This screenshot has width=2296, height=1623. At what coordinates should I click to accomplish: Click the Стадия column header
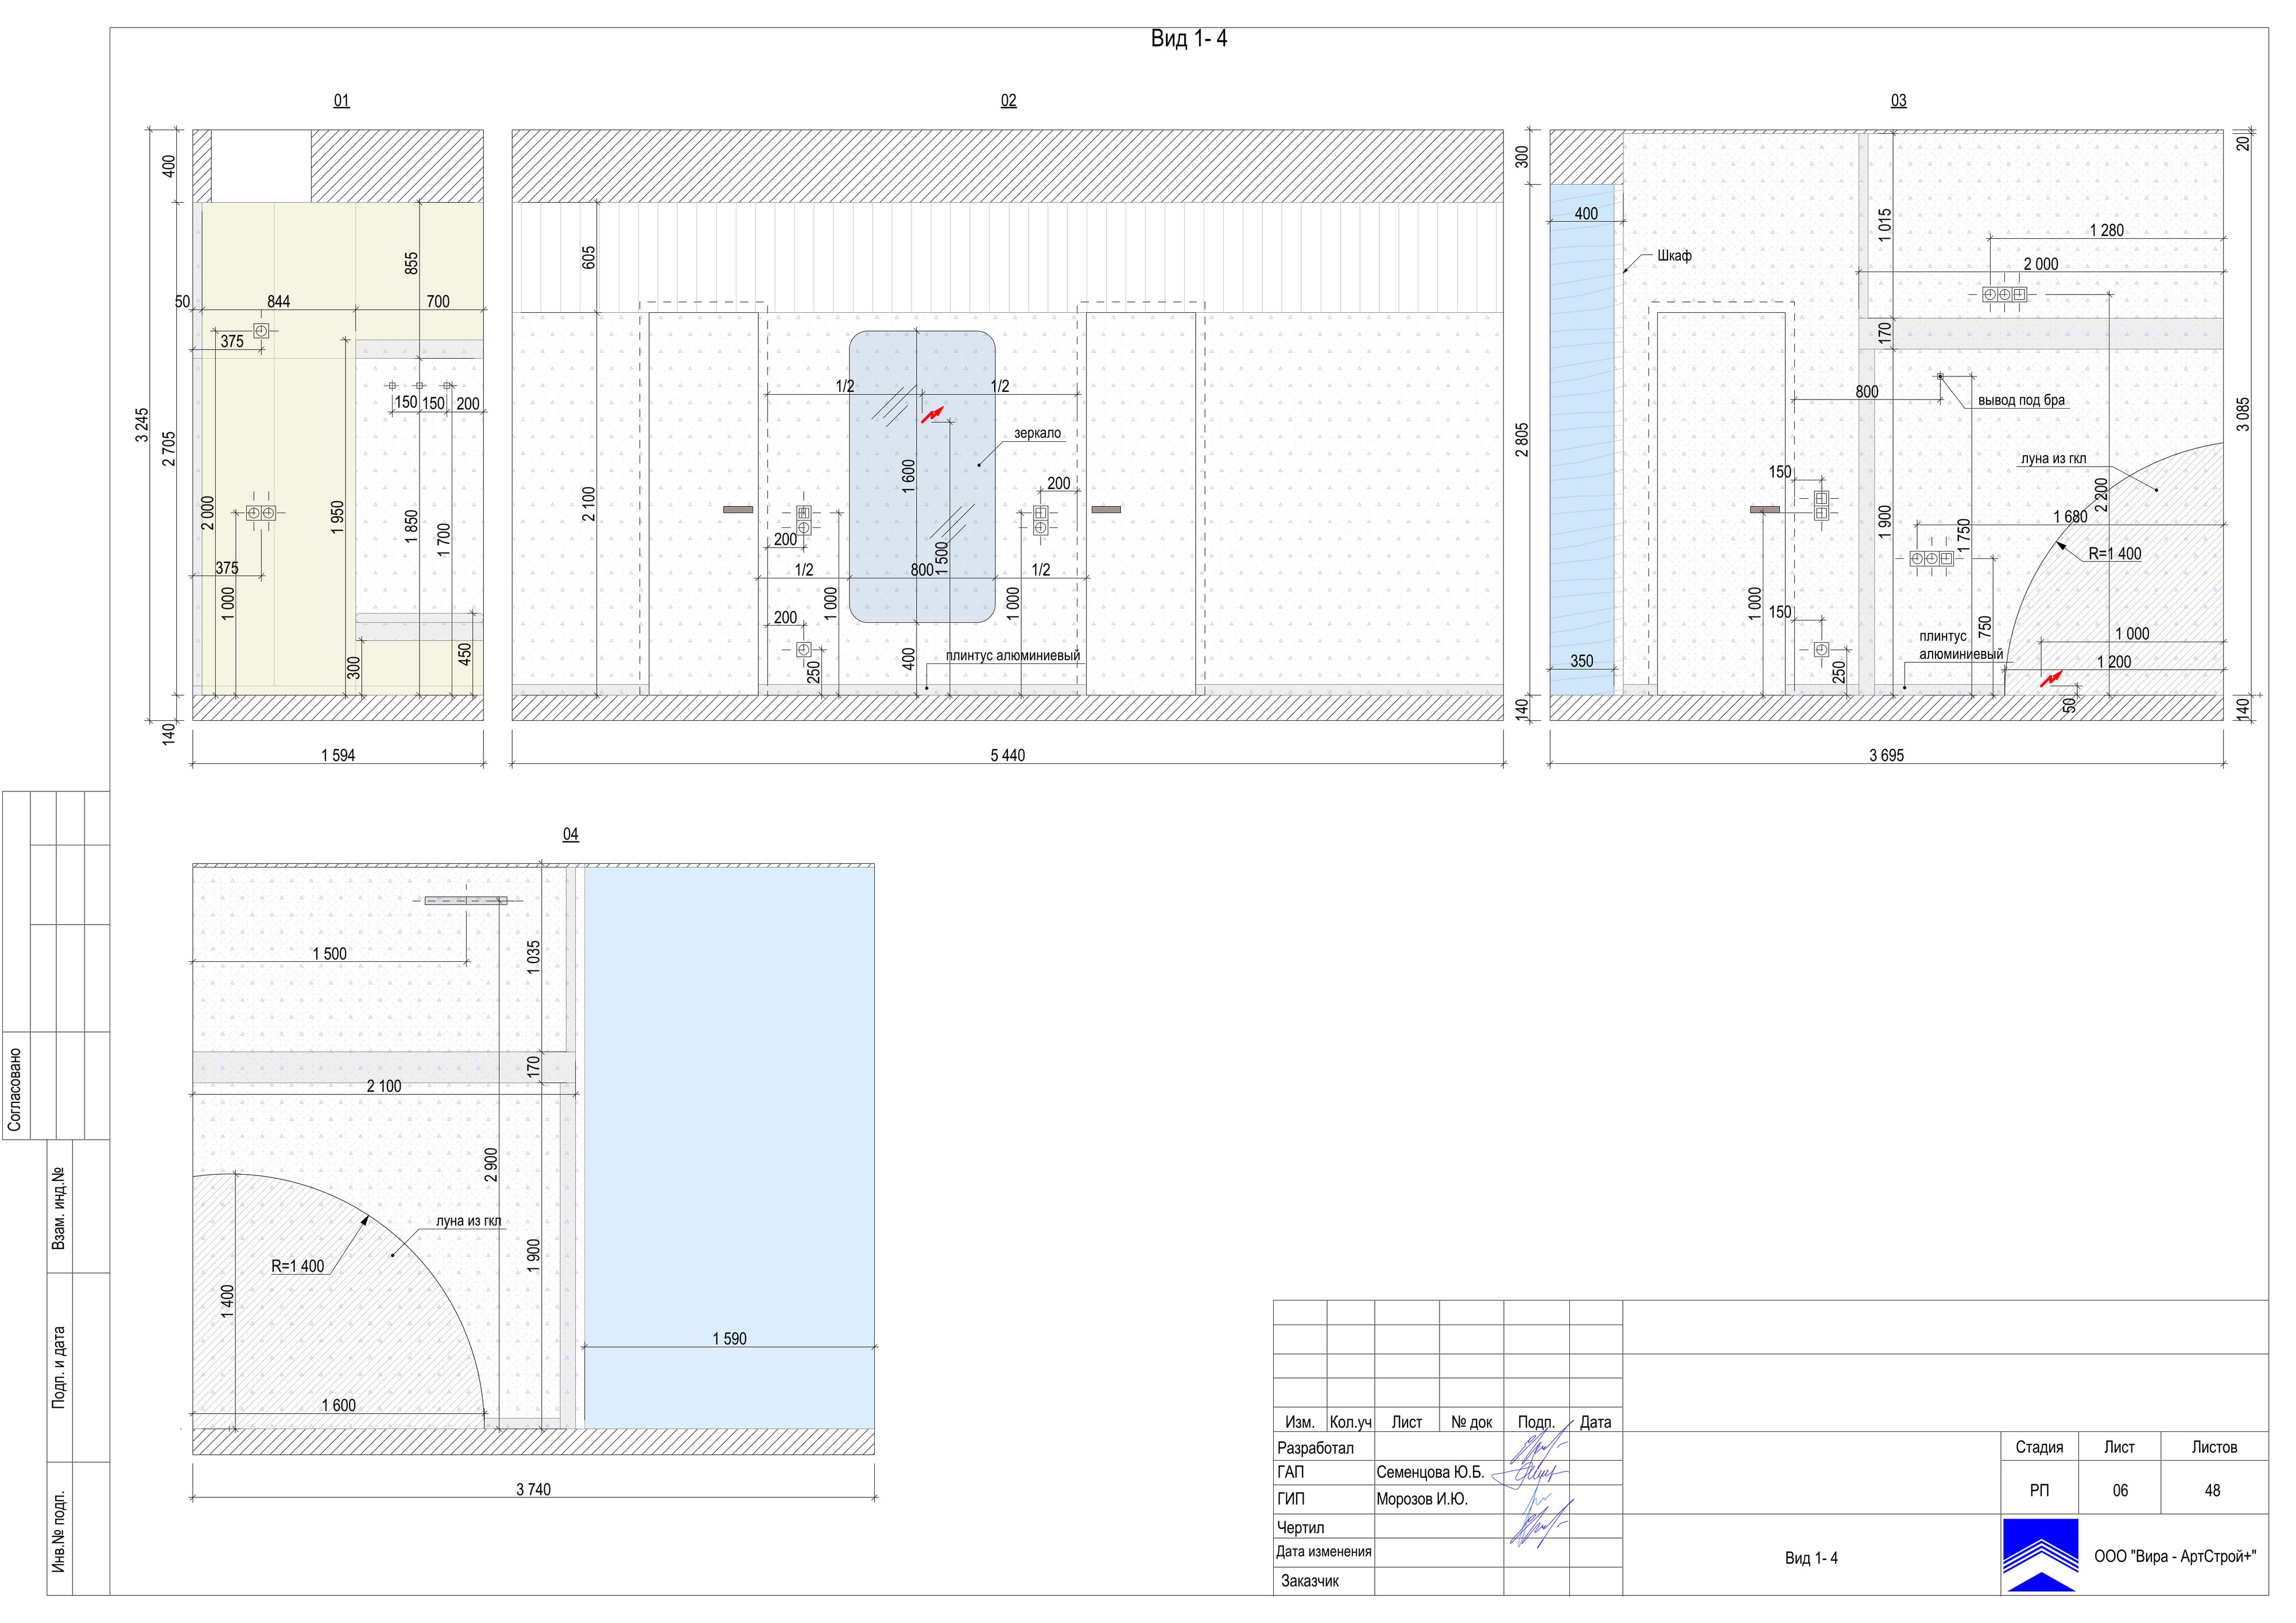pos(2039,1448)
